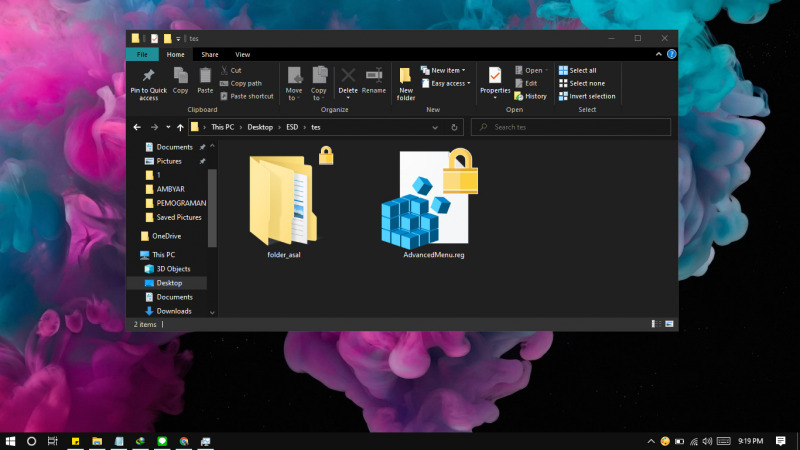The height and width of the screenshot is (450, 800).
Task: Expand the address bar history dropdown
Action: (x=435, y=128)
